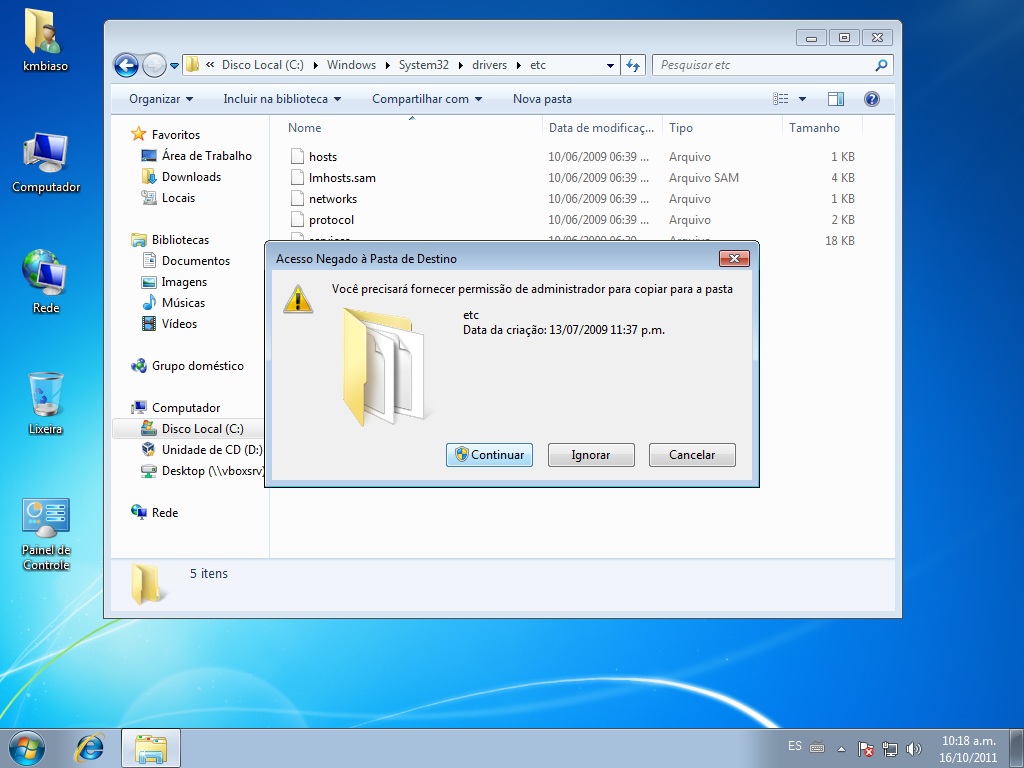Show hidden tray icons arrow
1024x768 pixels.
842,749
